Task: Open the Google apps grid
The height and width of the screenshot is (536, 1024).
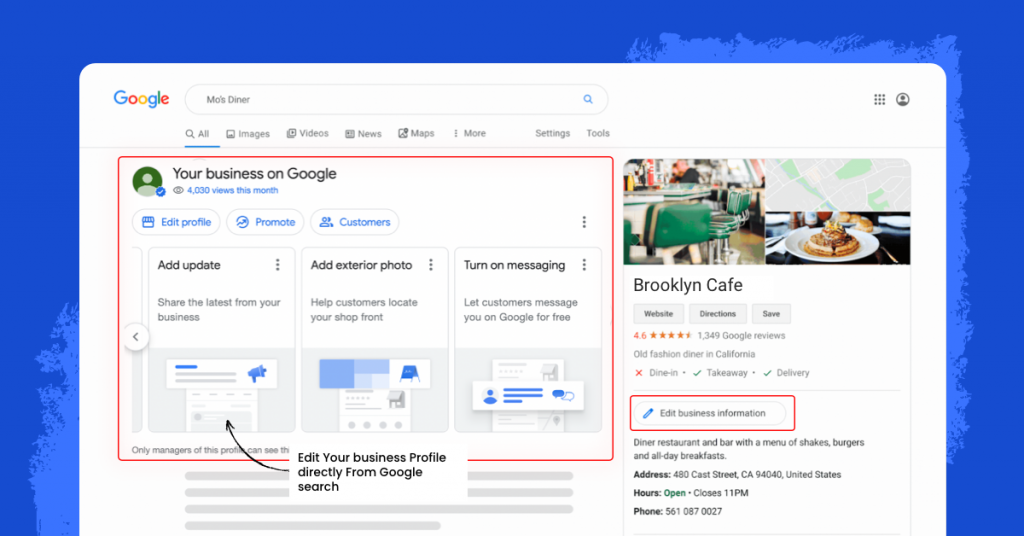Action: coord(879,99)
